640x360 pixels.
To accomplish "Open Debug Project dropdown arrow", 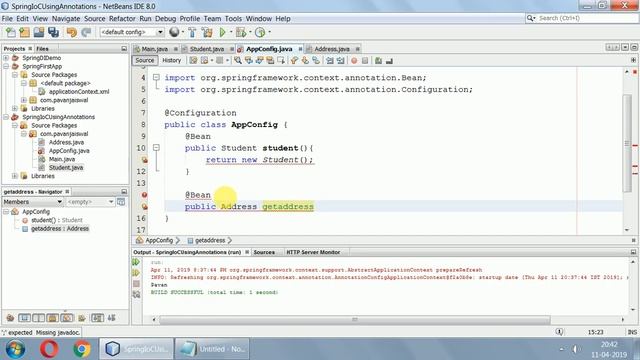I will (x=250, y=32).
